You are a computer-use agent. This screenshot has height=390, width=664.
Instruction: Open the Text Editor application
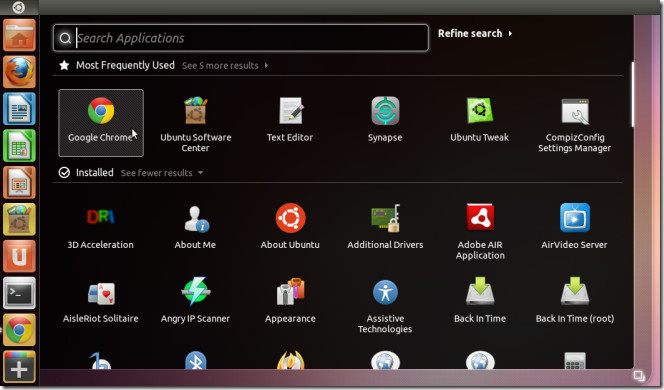point(290,119)
